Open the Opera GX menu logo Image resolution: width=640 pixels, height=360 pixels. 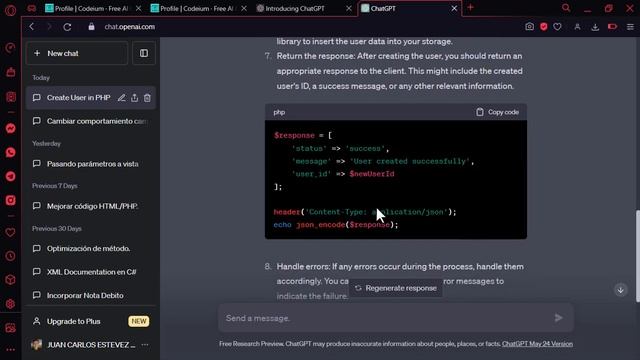pyautogui.click(x=11, y=10)
